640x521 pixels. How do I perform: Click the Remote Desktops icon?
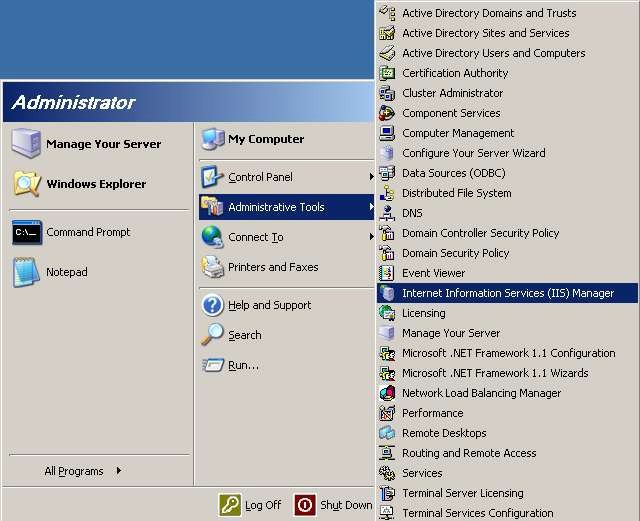387,433
